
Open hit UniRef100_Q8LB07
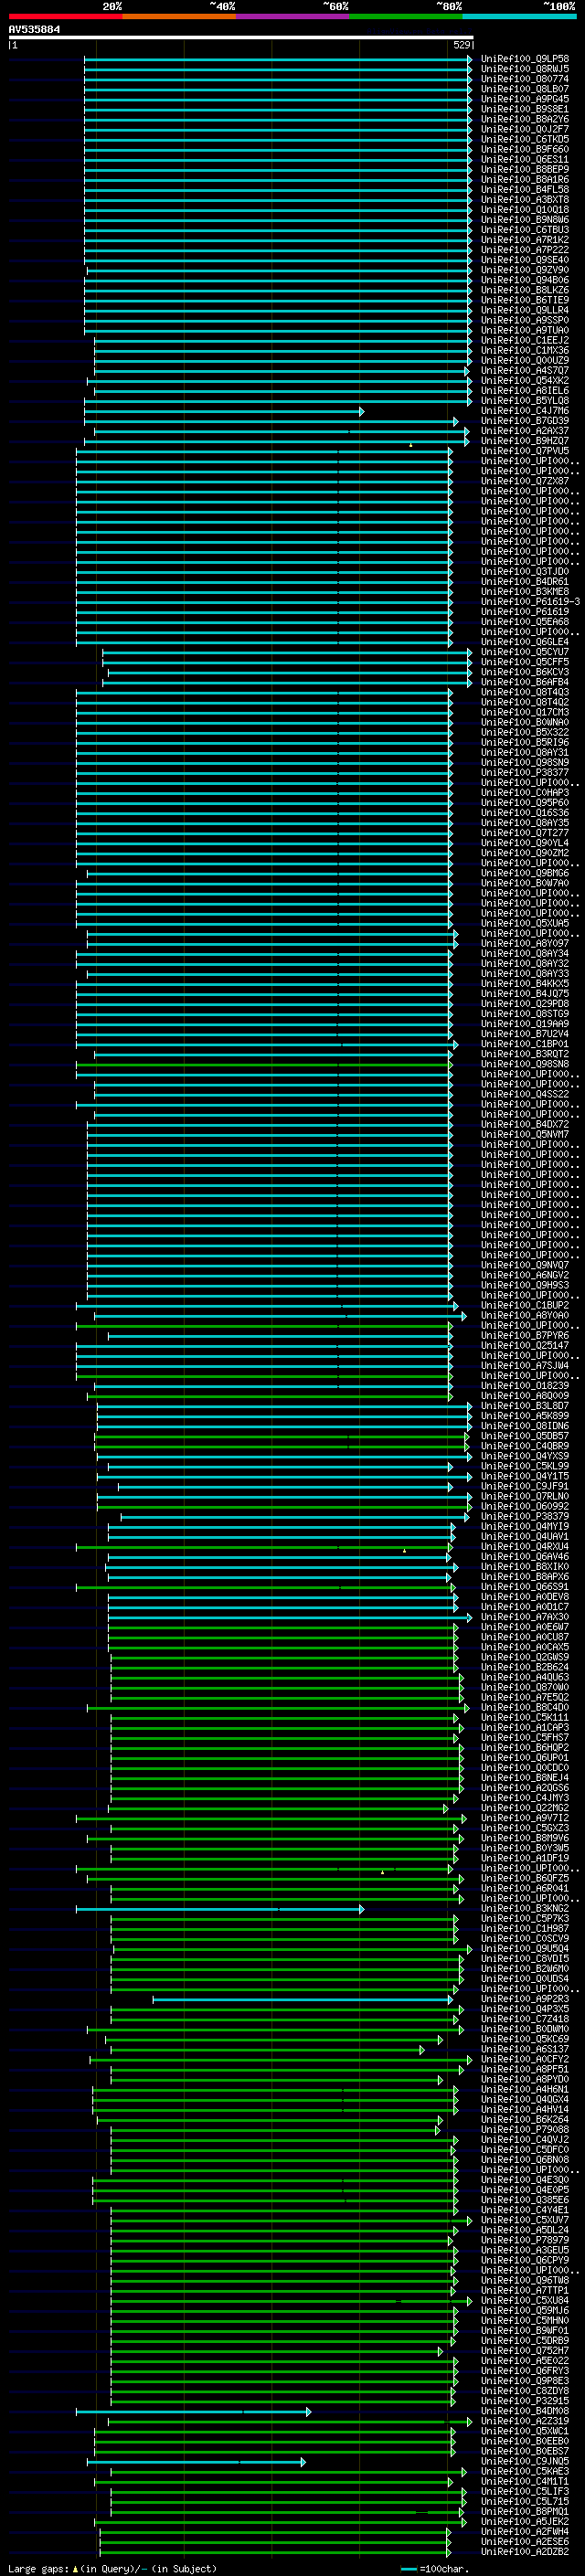525,89
